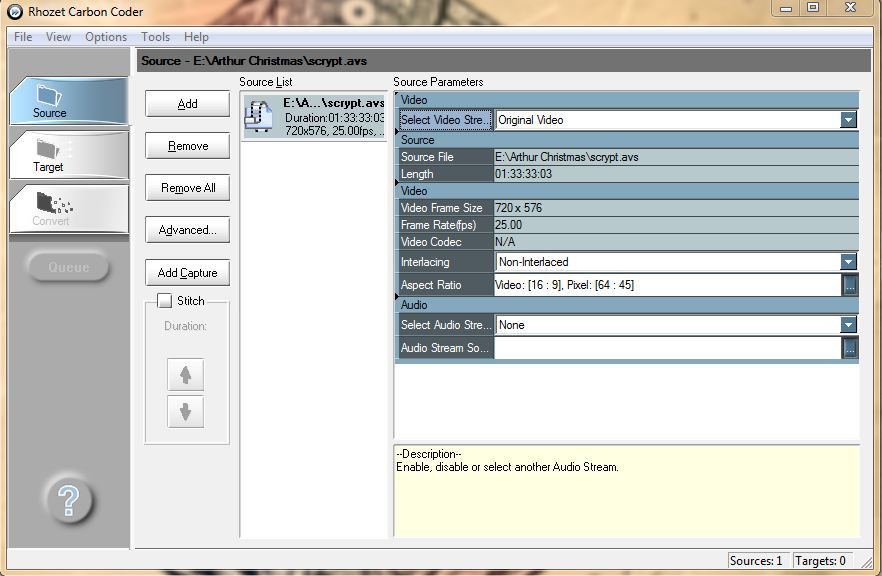
Task: Collapse the Video details section below Length
Action: point(627,191)
